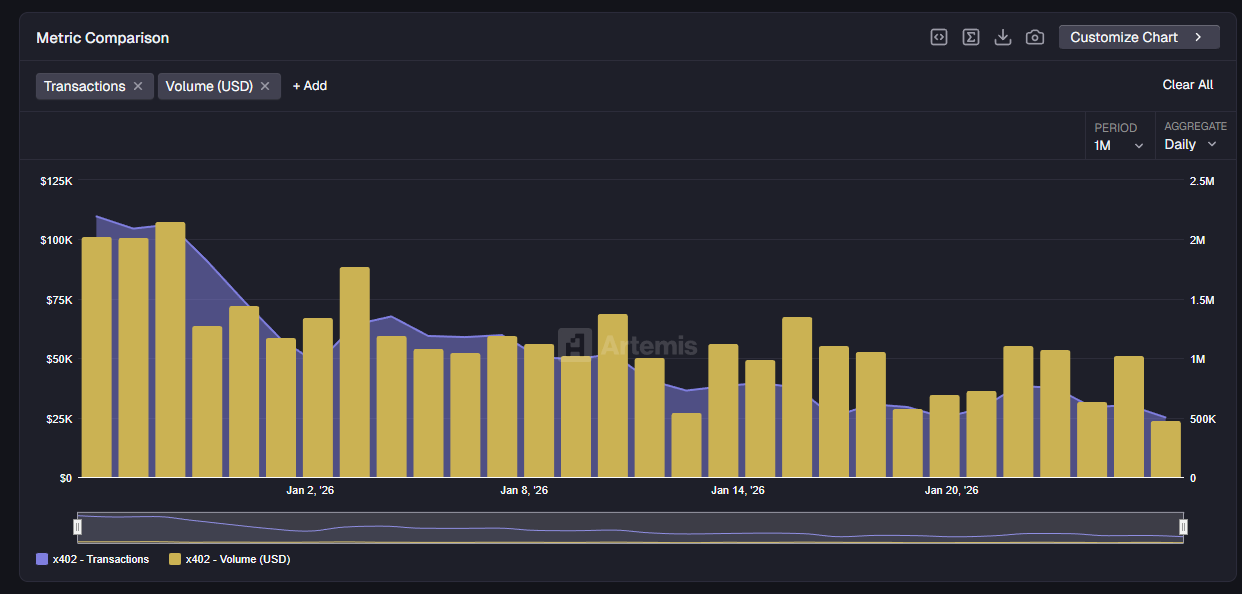The image size is (1242, 594).
Task: Click the Jan 20, '26 axis label
Action: (952, 490)
